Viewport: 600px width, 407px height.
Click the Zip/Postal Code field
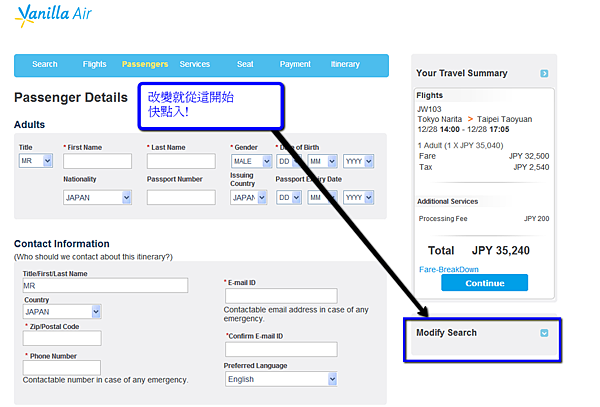(x=62, y=338)
